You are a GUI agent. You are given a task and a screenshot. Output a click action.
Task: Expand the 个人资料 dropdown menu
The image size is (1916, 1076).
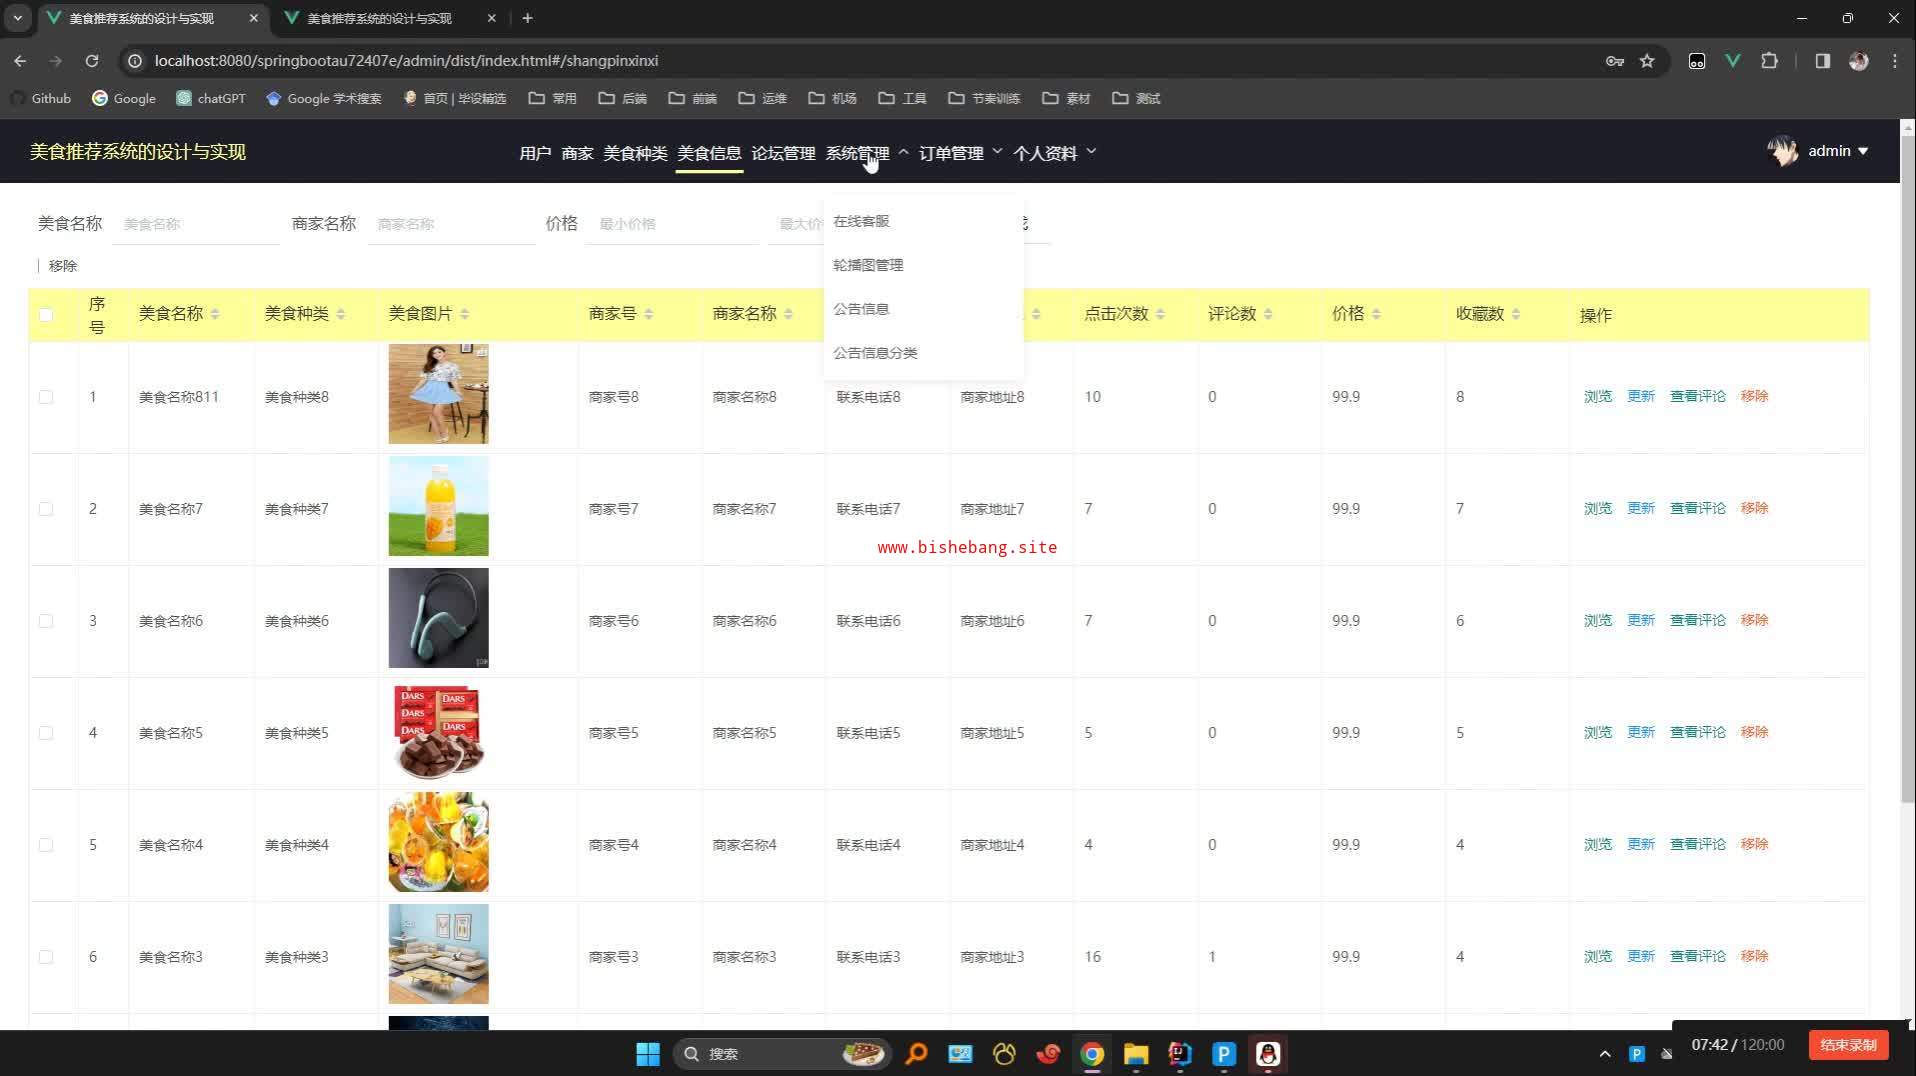pos(1054,153)
